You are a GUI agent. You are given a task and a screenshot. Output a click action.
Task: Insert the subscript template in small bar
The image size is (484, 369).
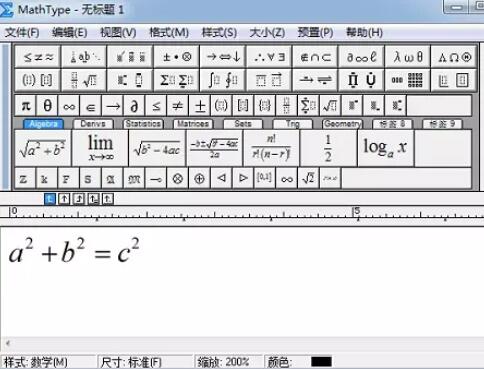374,106
